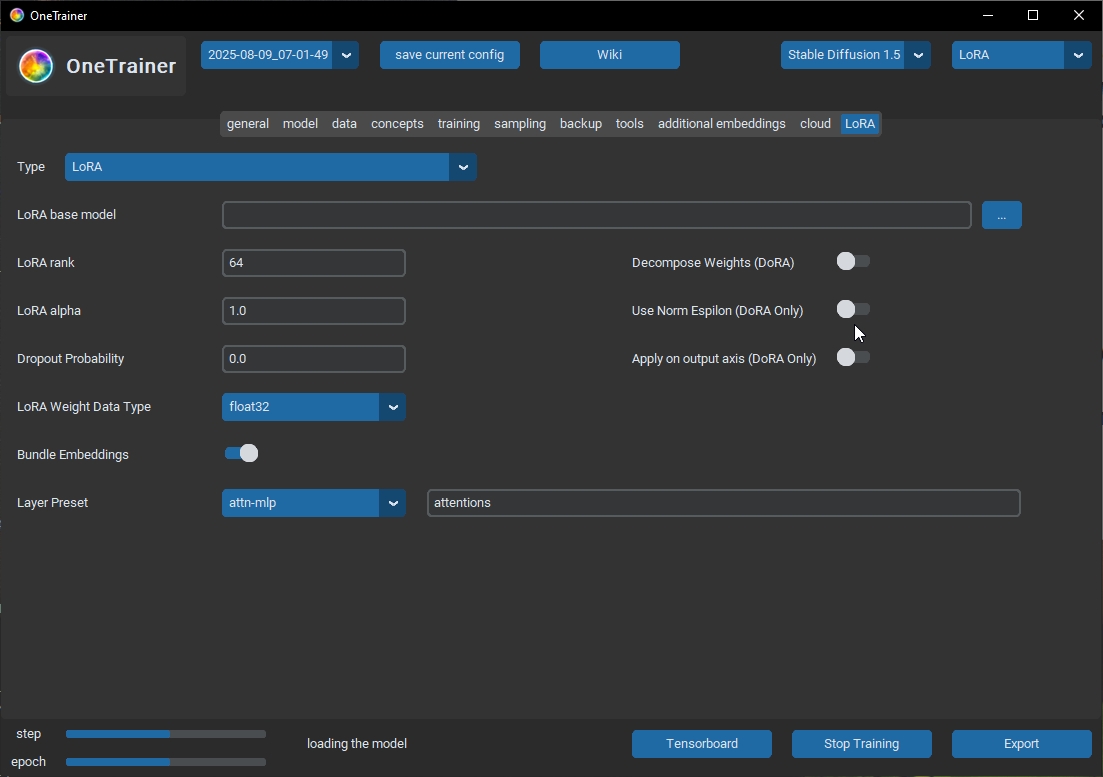Open the Type LoRA dropdown
Image resolution: width=1103 pixels, height=777 pixels.
point(271,167)
